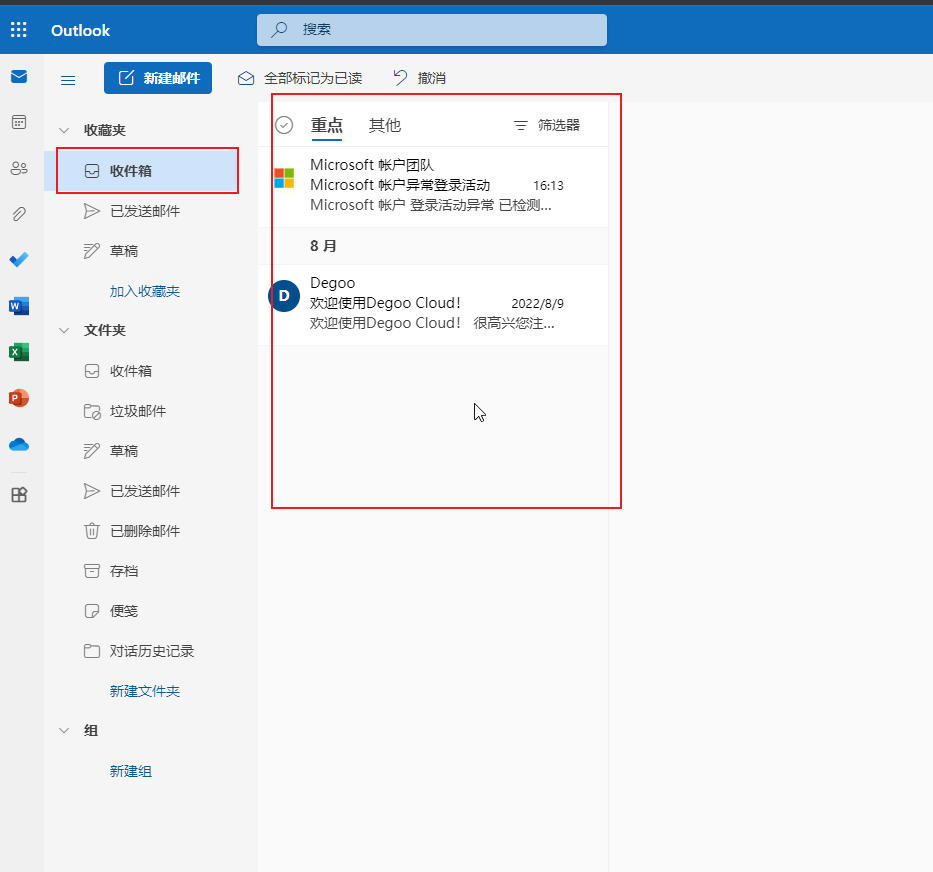The height and width of the screenshot is (872, 933).
Task: Click the 加入收藏夹 link
Action: (x=145, y=291)
